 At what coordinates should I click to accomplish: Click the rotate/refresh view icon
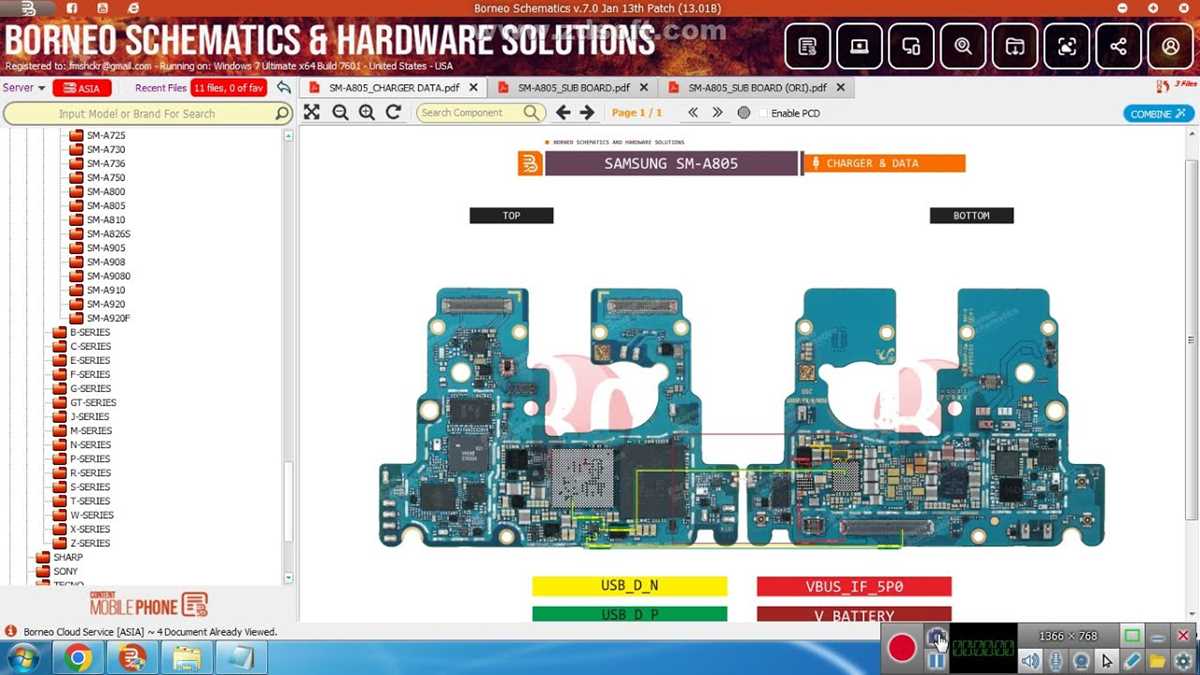tap(393, 113)
